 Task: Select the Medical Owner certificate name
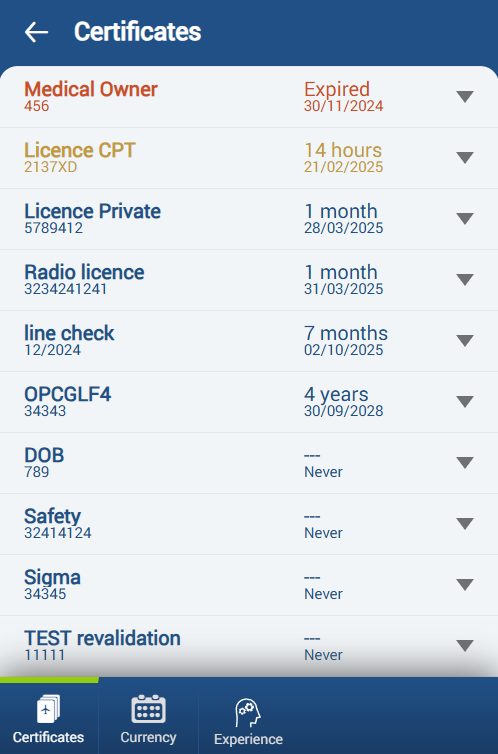point(91,89)
